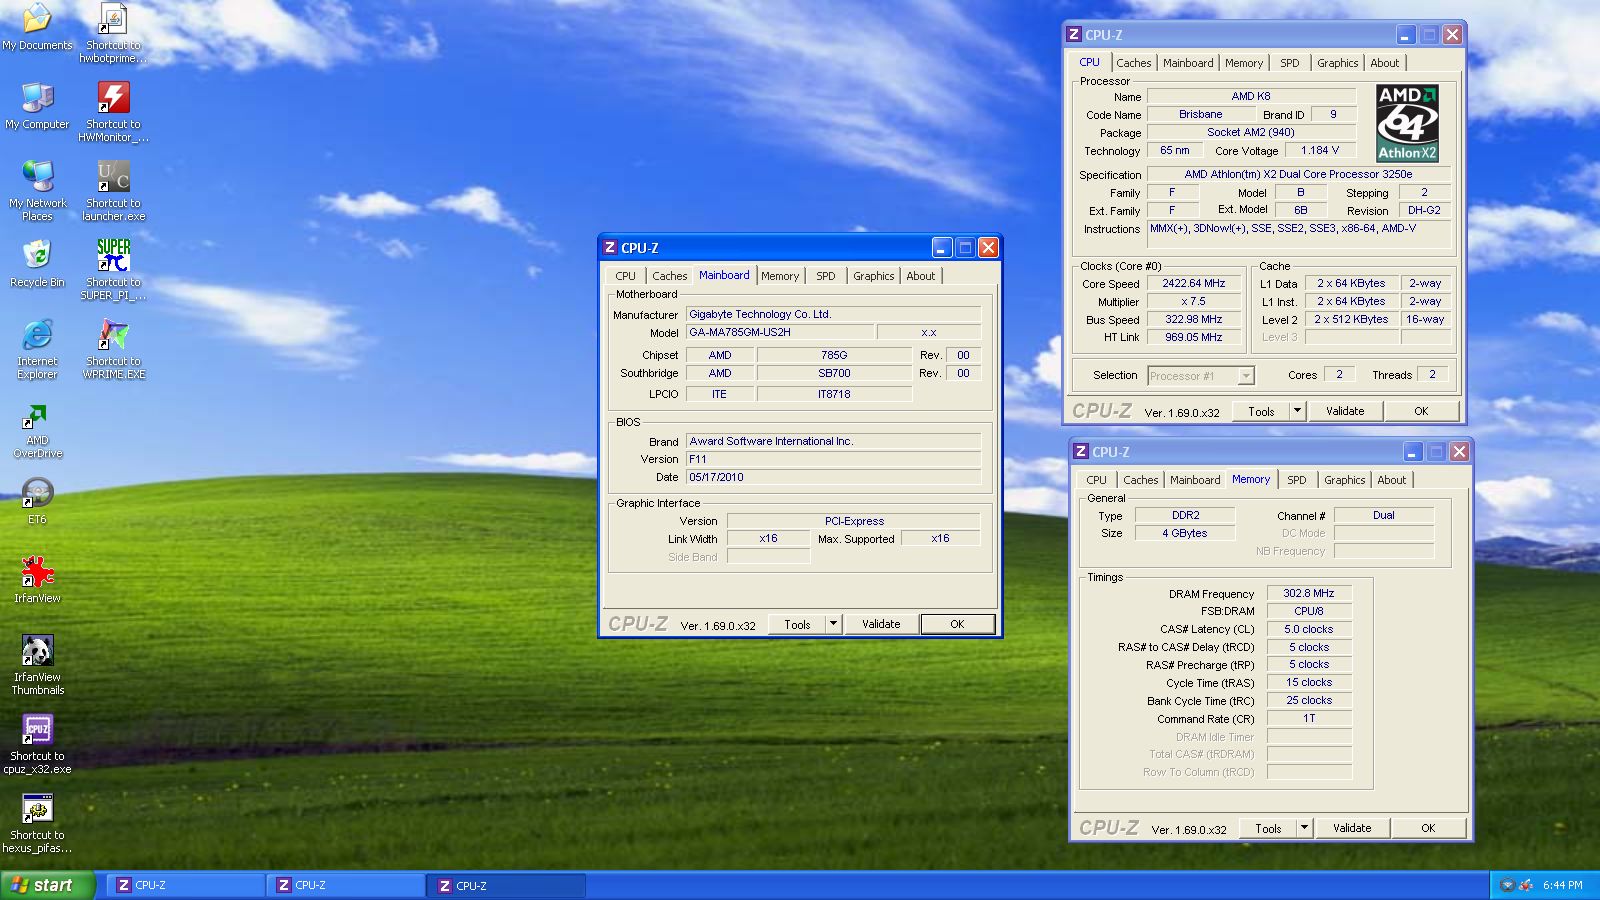Open launcher.exe shortcut icon
This screenshot has width=1600, height=900.
click(113, 190)
